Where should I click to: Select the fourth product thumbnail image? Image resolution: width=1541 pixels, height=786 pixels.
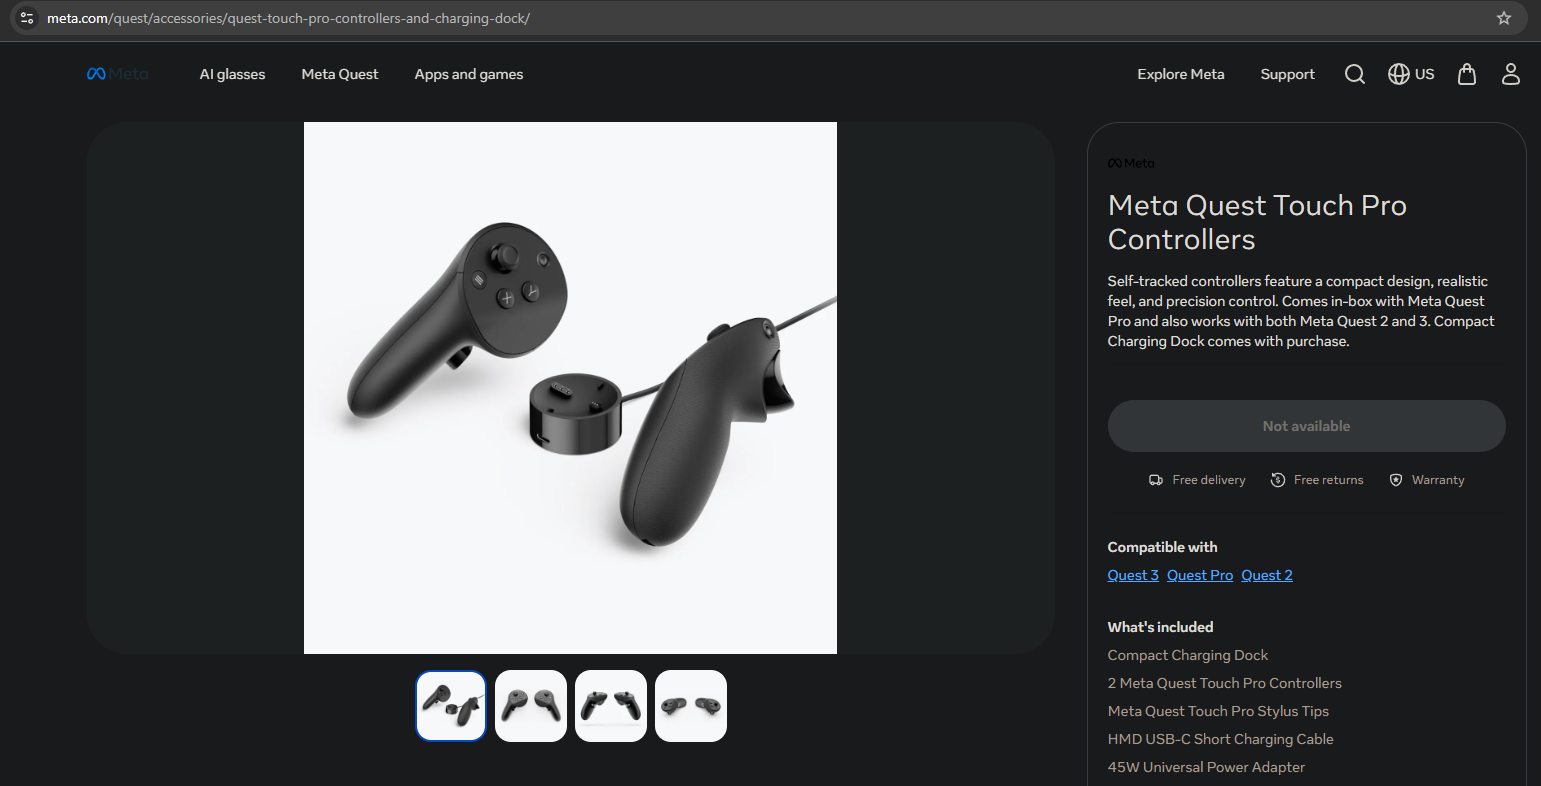coord(691,706)
